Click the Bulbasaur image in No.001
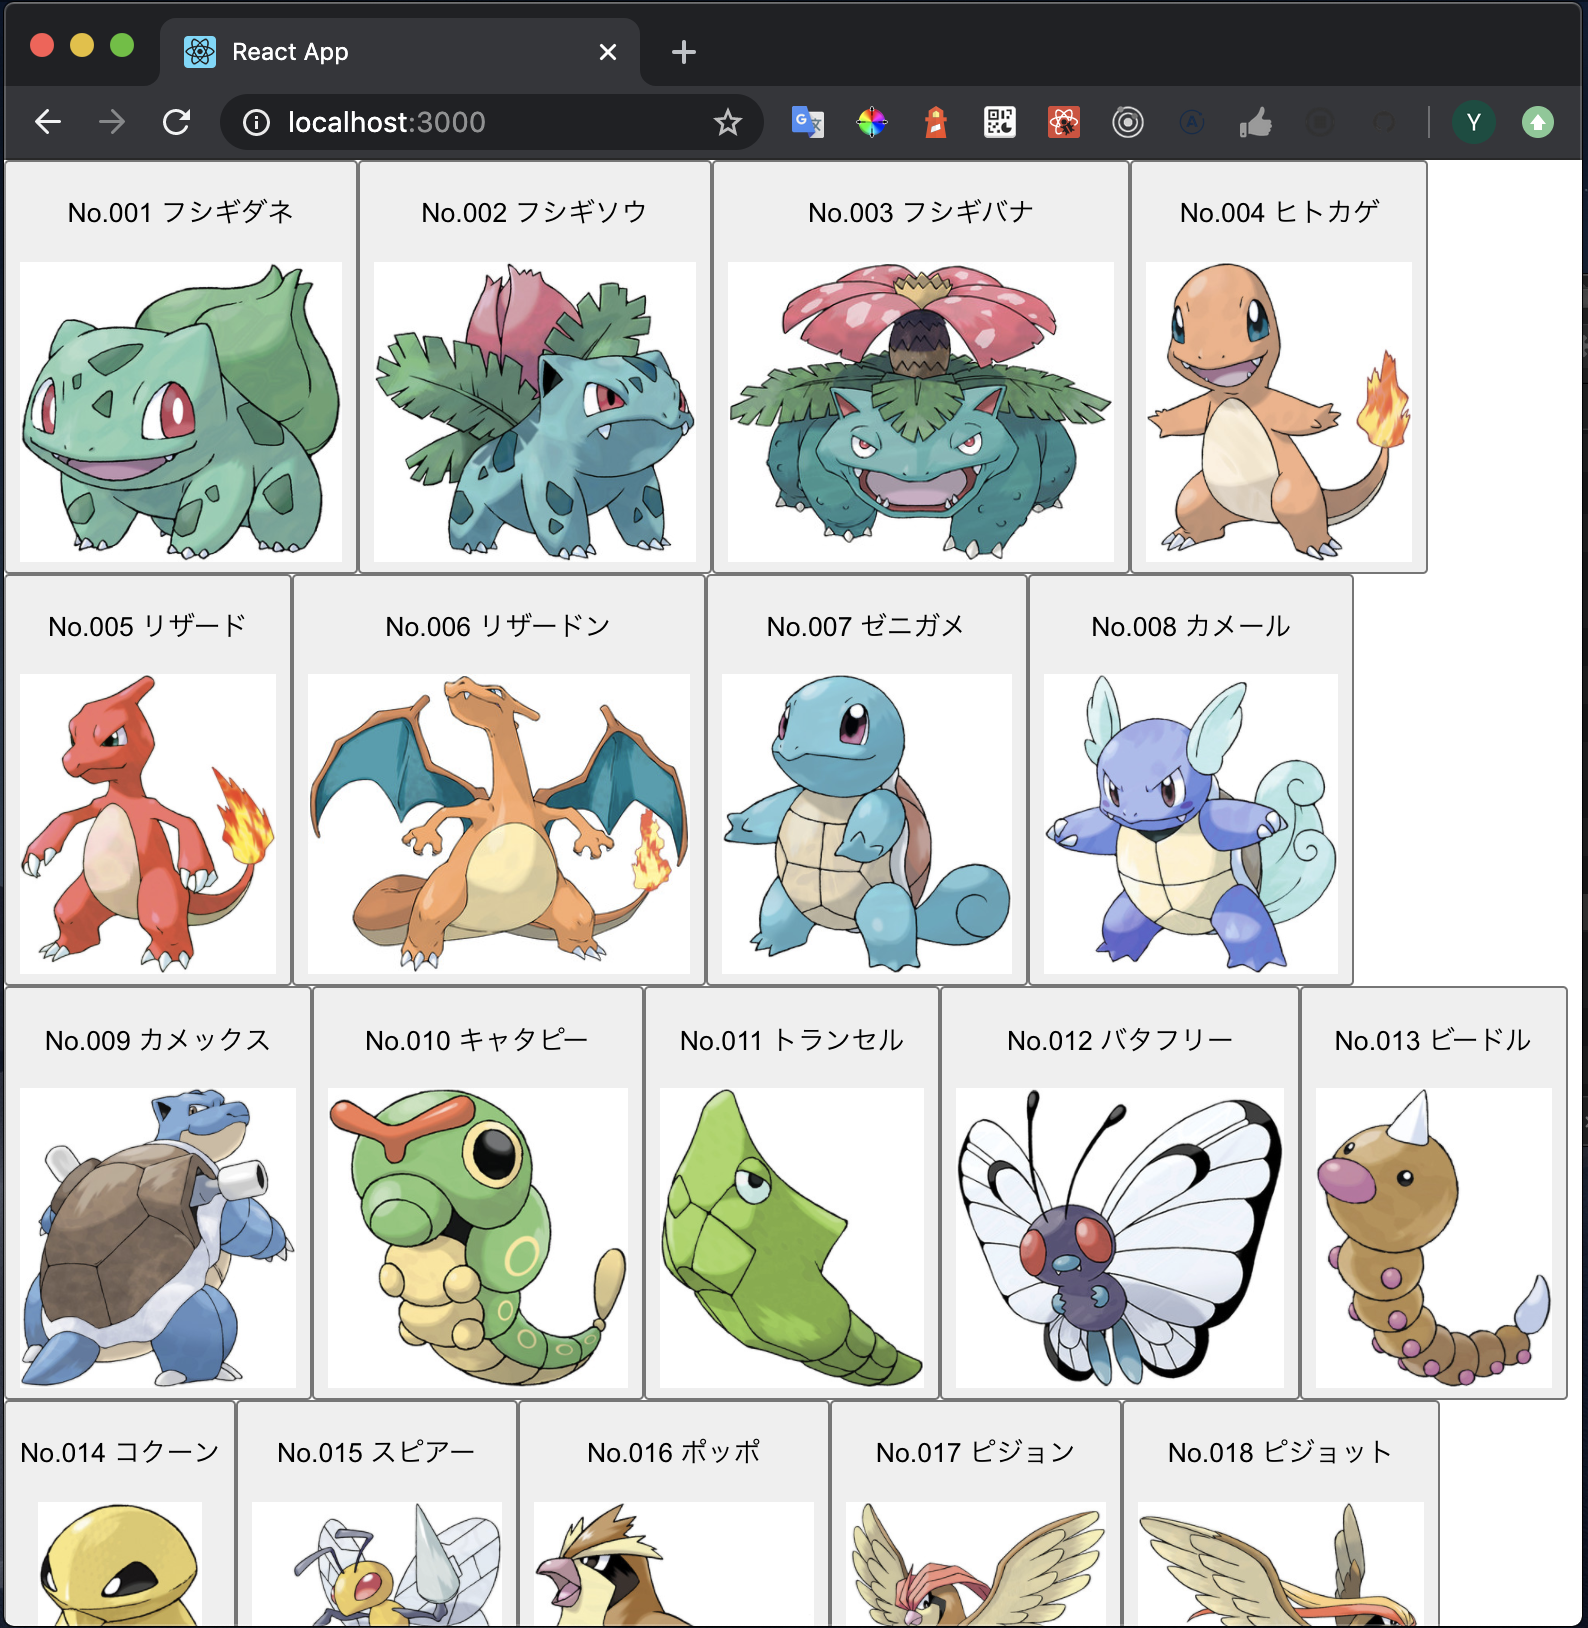This screenshot has height=1628, width=1588. pos(181,412)
